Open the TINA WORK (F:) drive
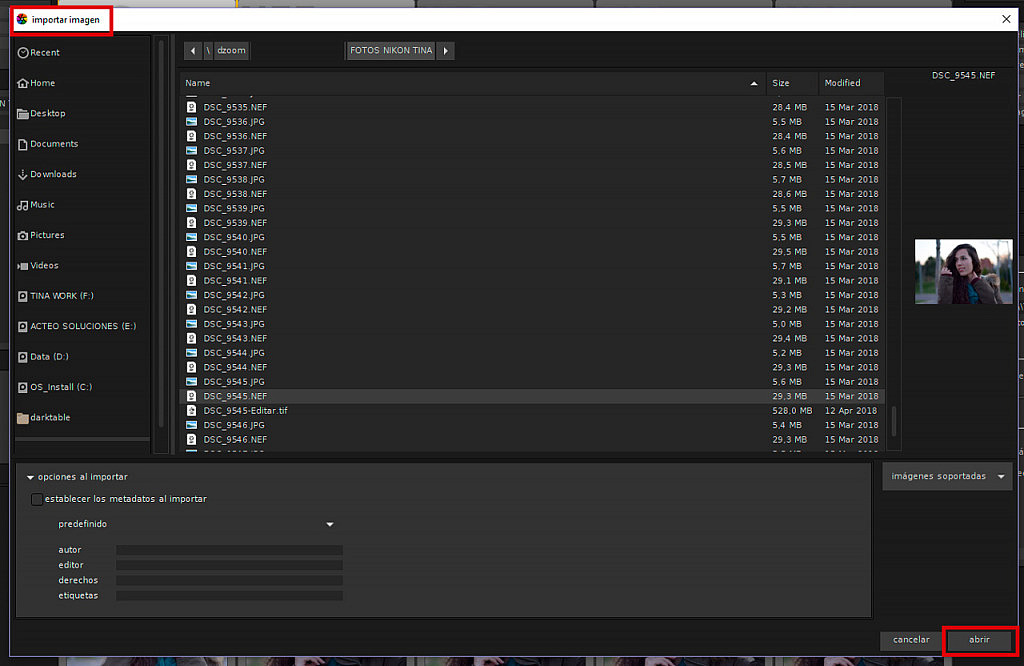Screen dimensions: 1024x666 coord(61,296)
